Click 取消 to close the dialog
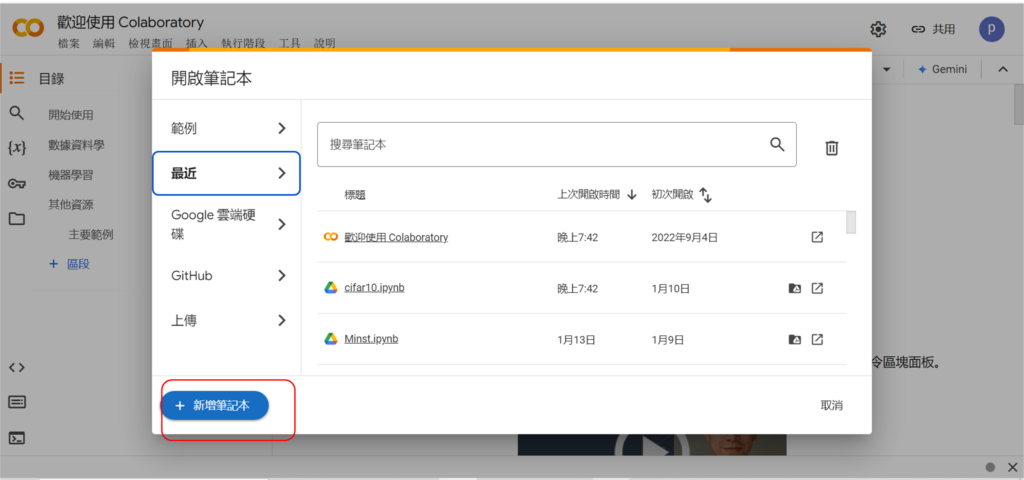Viewport: 1024px width, 480px height. (x=831, y=405)
